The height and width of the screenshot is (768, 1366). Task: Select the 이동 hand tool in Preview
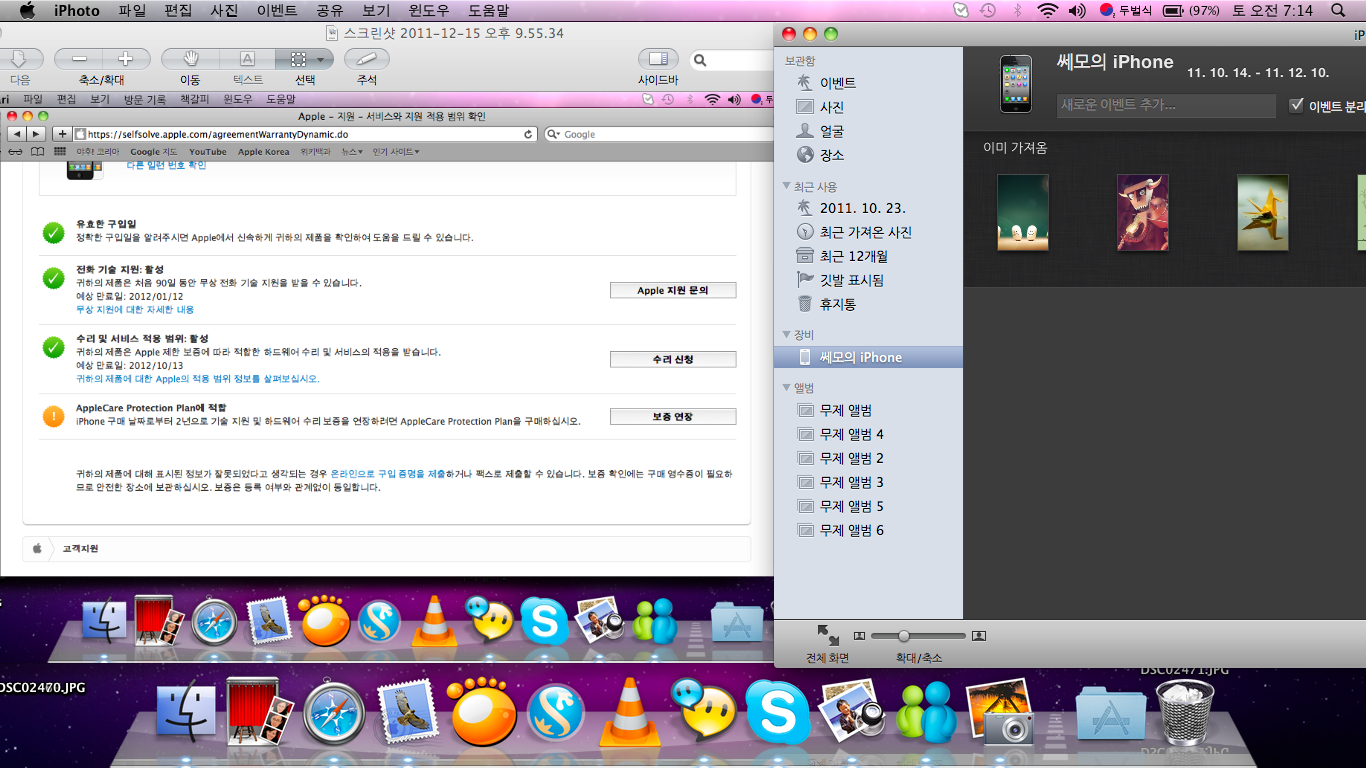190,59
